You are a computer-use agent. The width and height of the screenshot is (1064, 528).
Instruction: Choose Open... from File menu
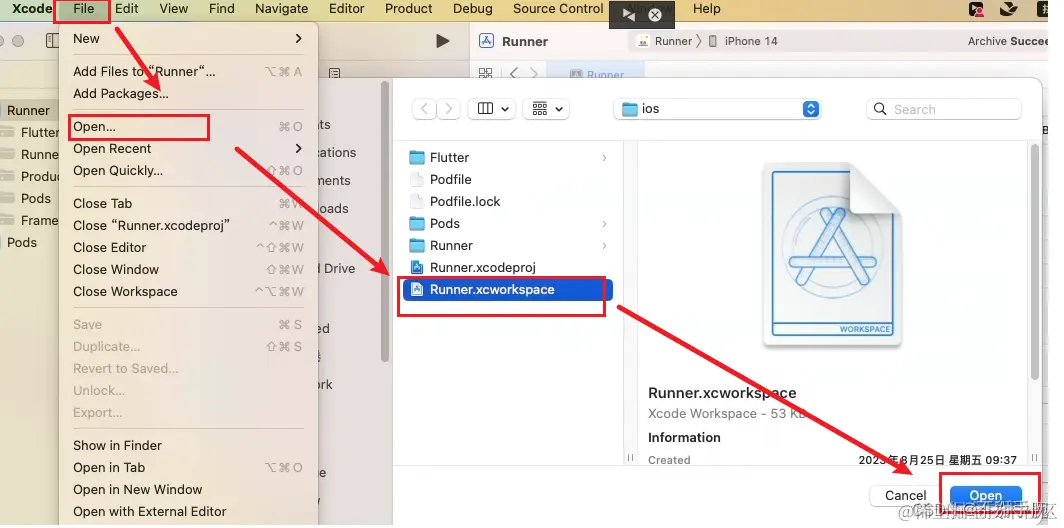(188, 127)
